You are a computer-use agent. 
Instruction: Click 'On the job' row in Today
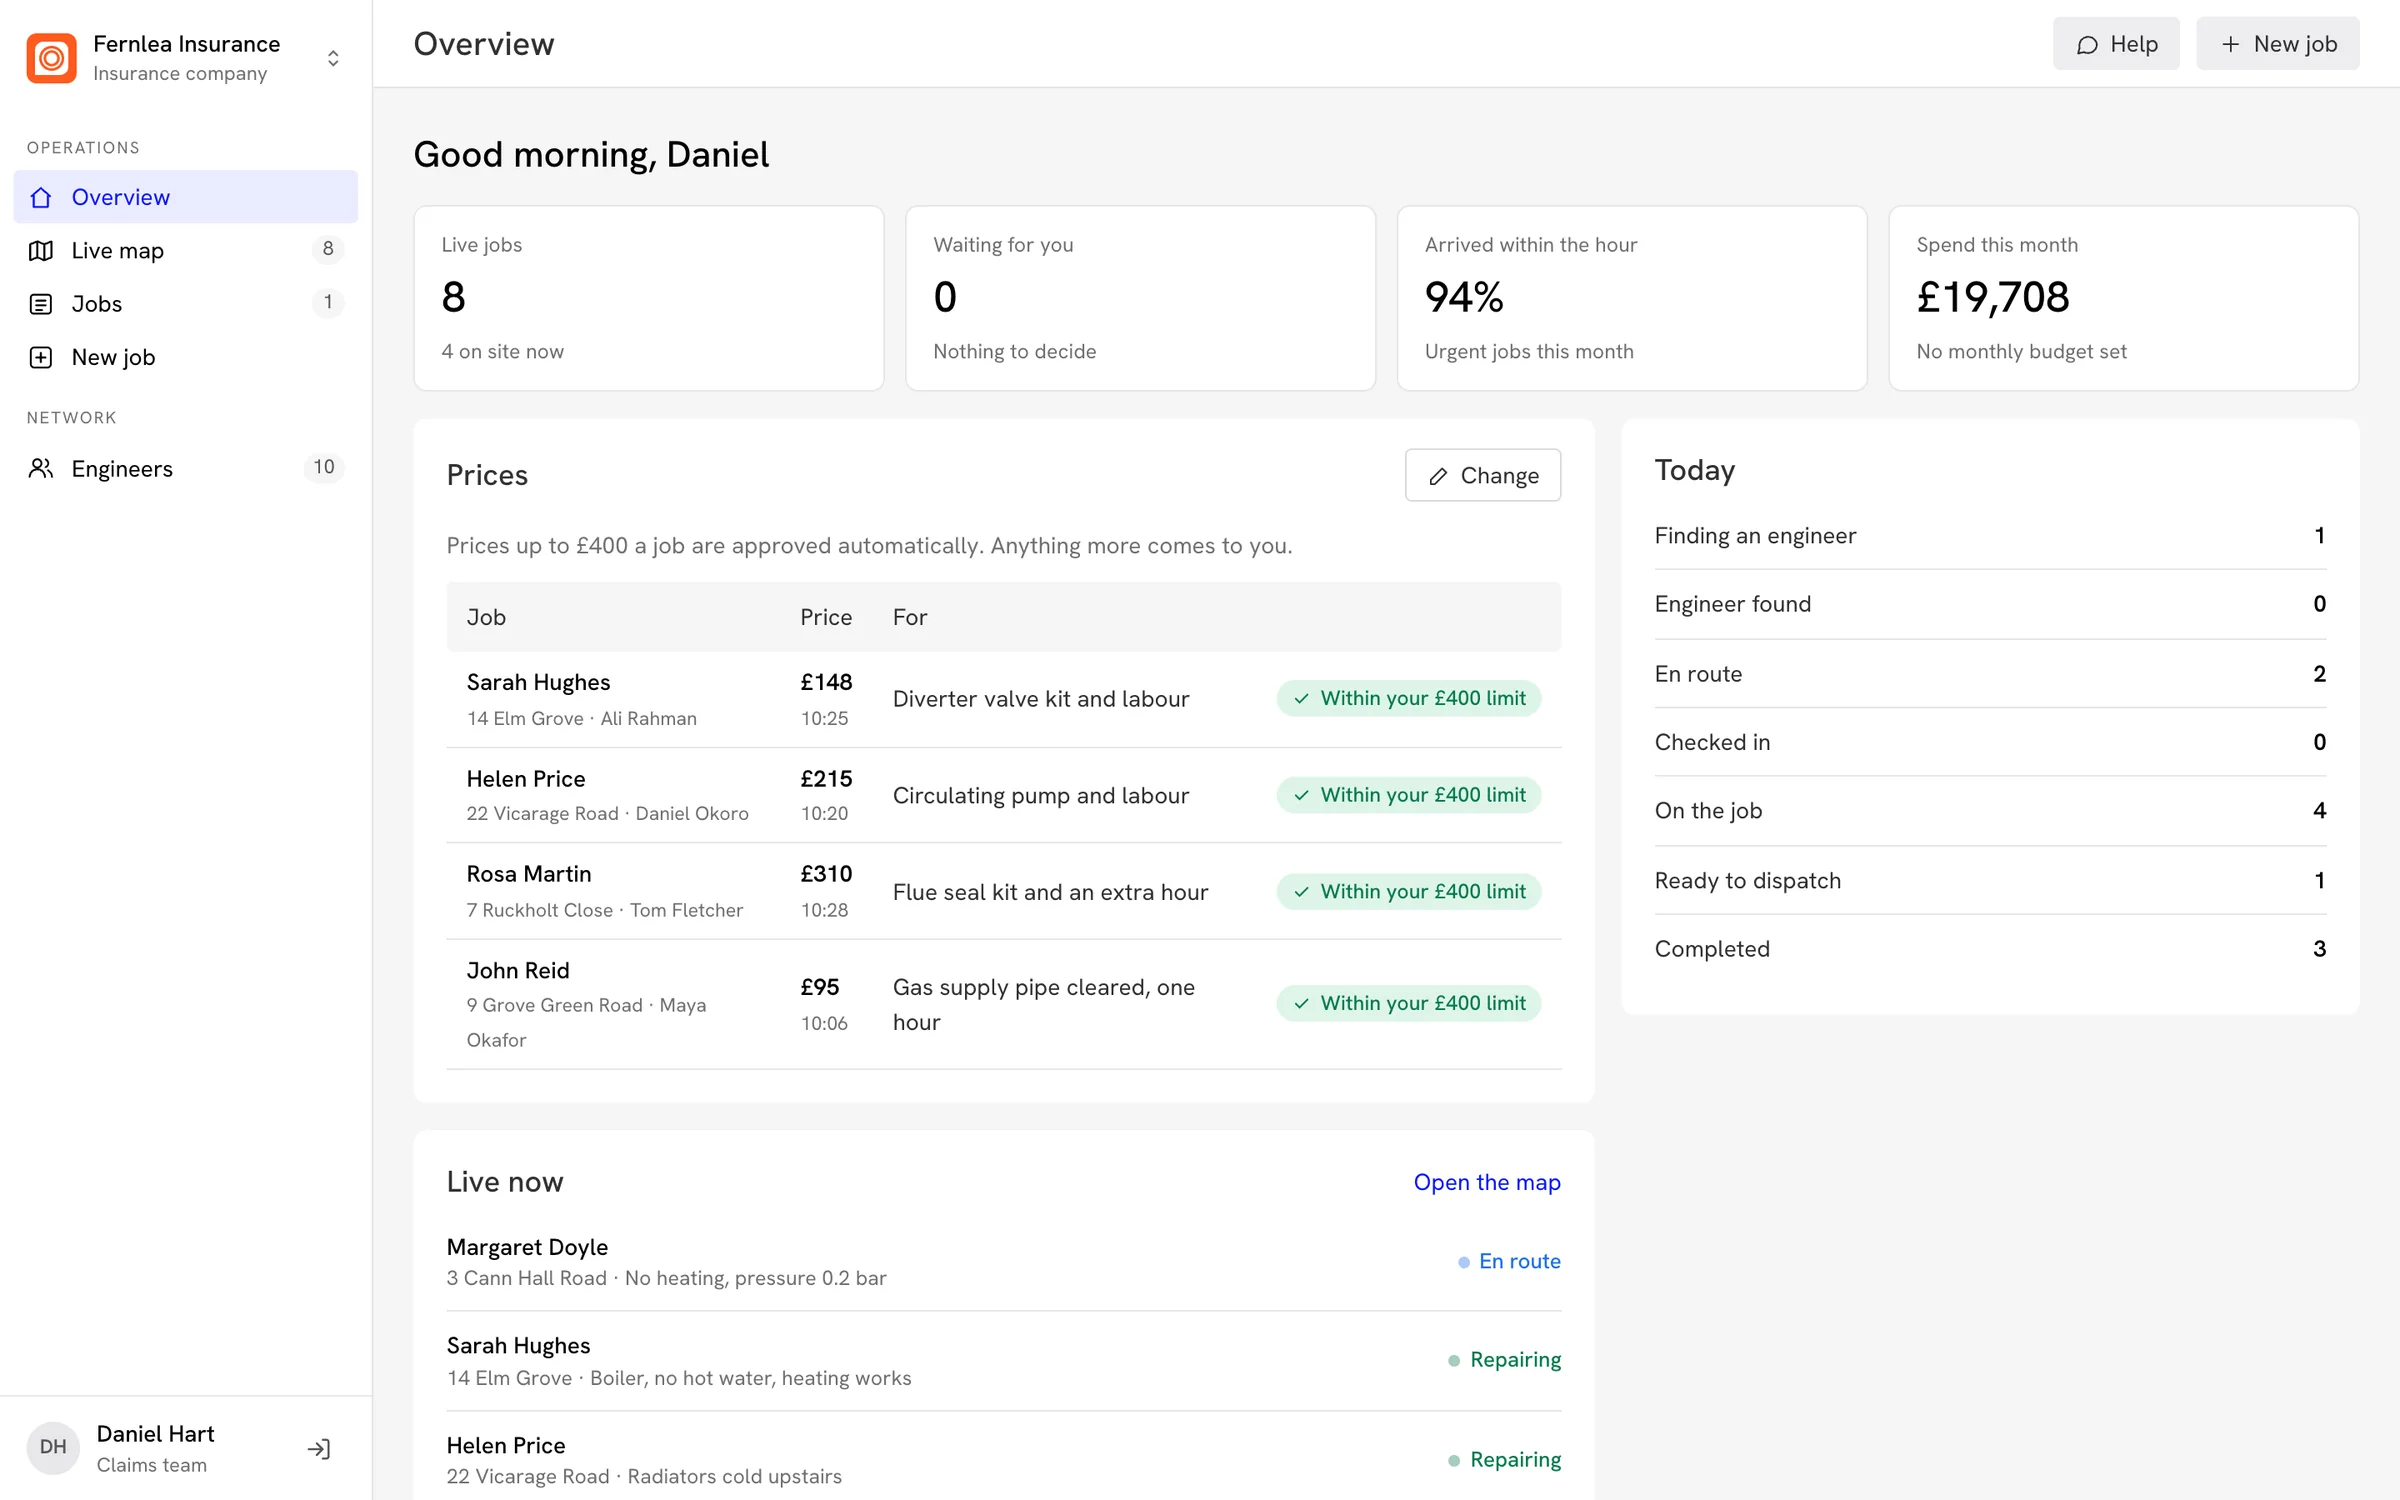[1990, 811]
